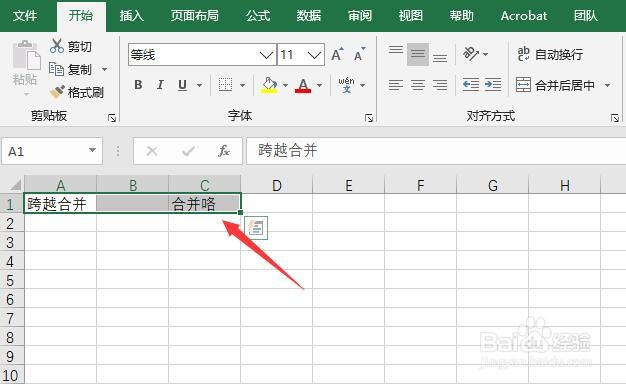Screen dimensions: 626x384
Task: Open the Fill Color dropdown arrow
Action: pyautogui.click(x=285, y=85)
